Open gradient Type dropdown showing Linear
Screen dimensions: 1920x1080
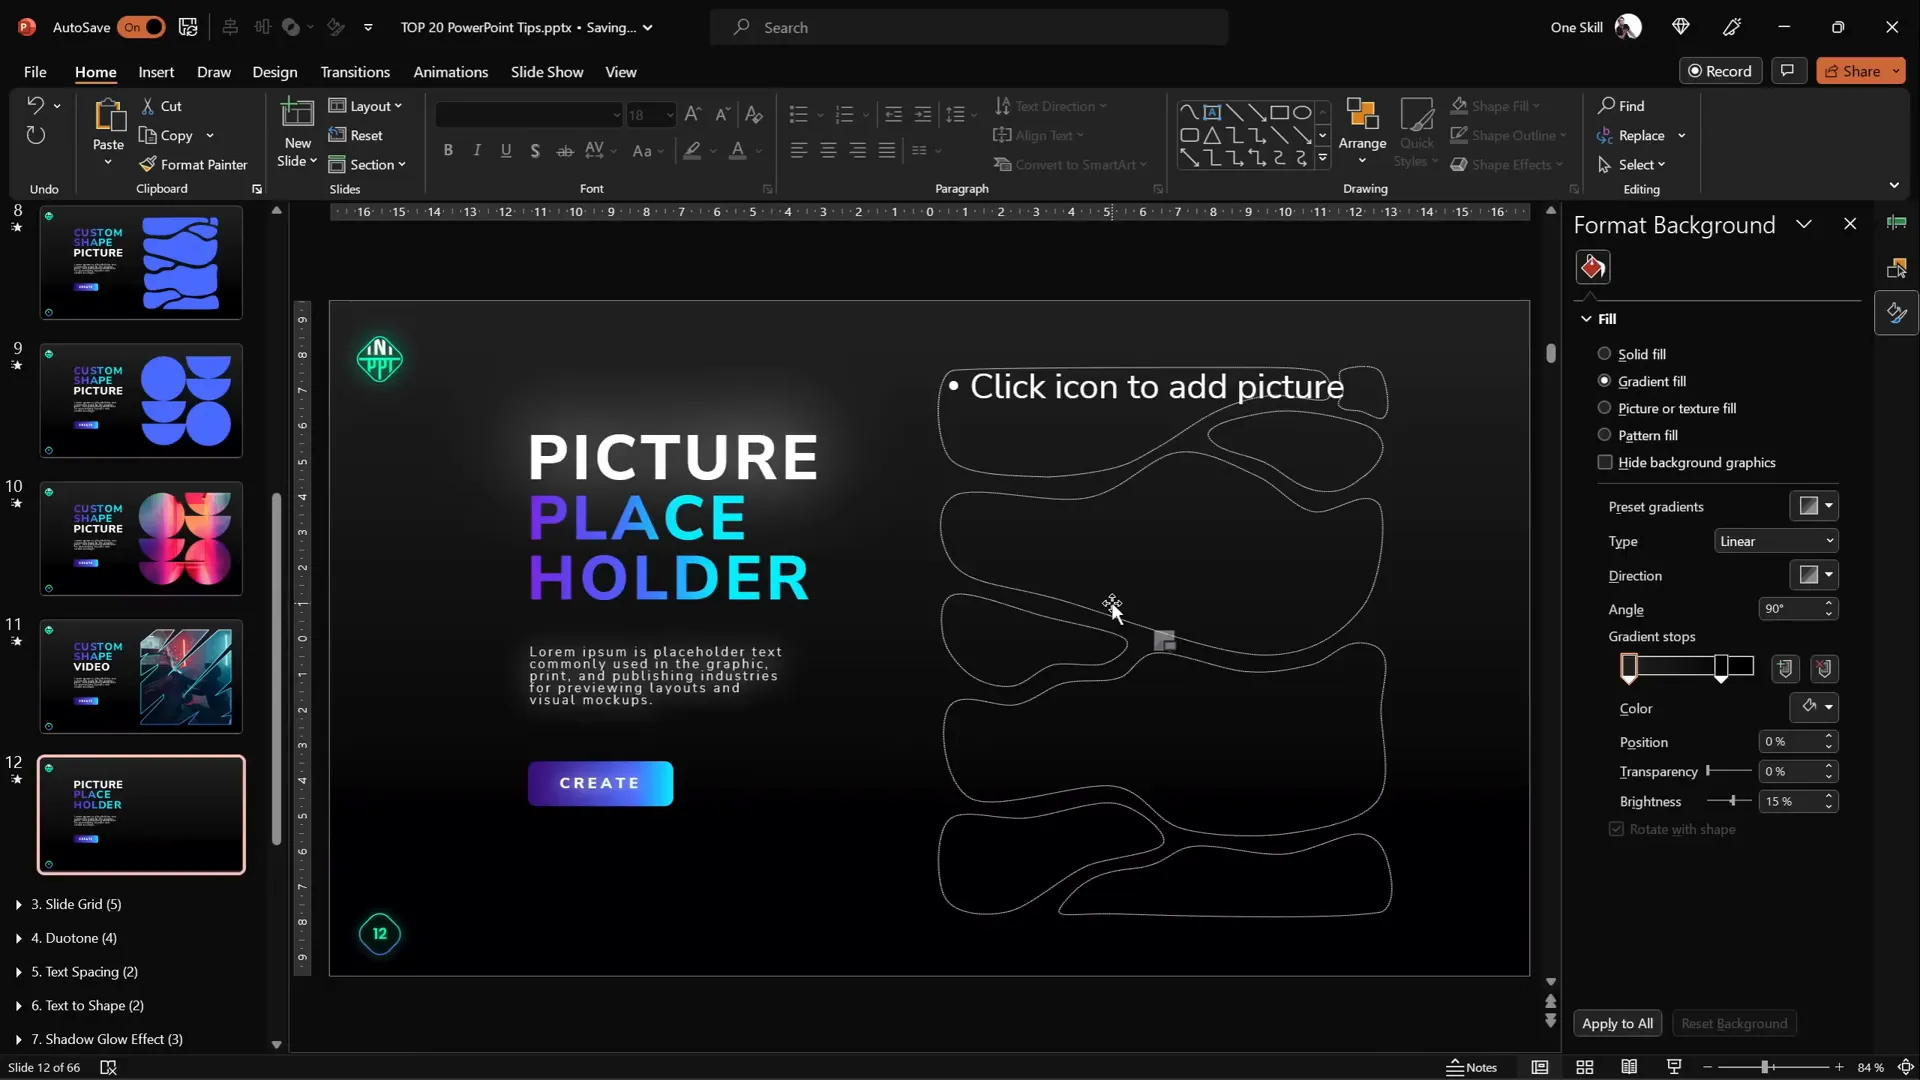click(x=1776, y=541)
